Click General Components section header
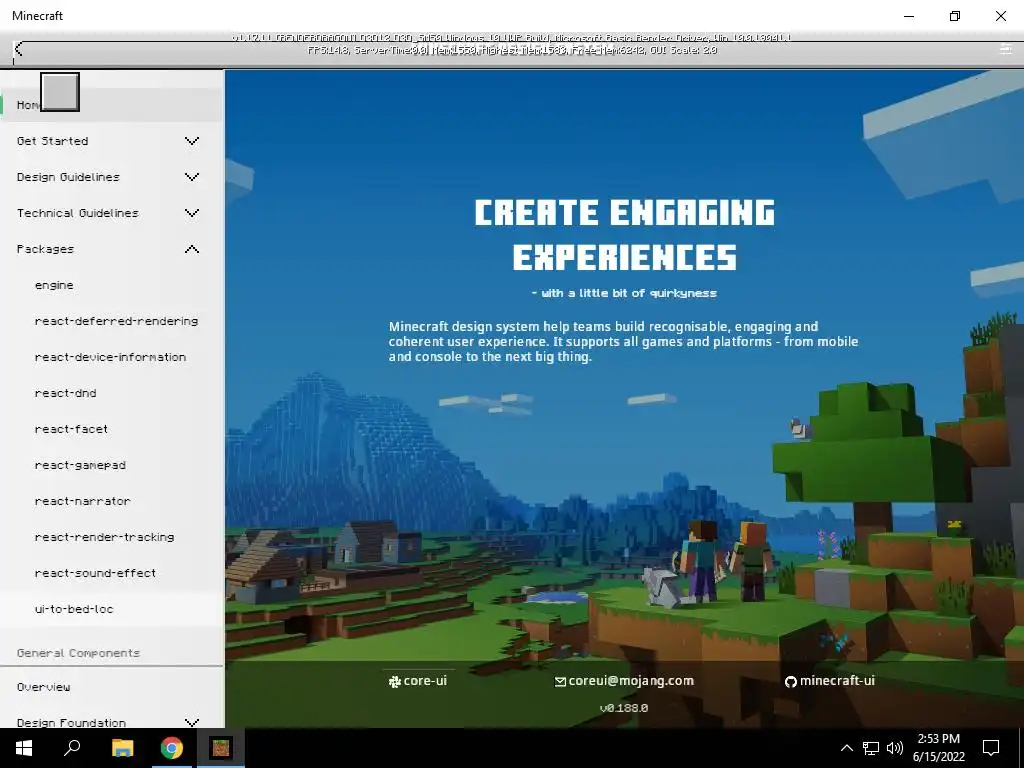This screenshot has width=1024, height=768. (78, 653)
